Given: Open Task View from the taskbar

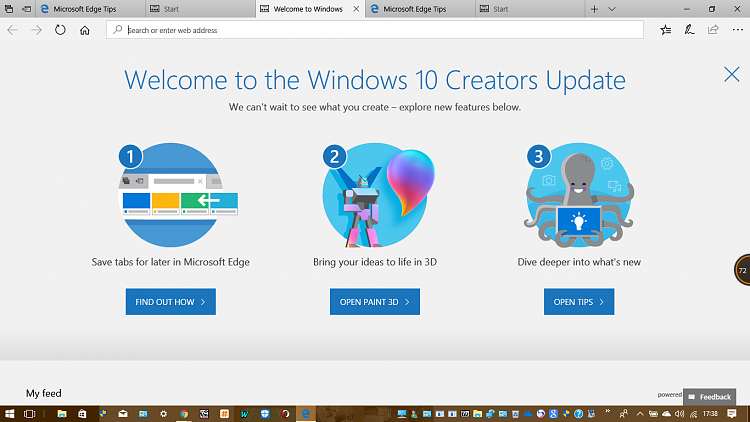Looking at the screenshot, I should [x=29, y=414].
